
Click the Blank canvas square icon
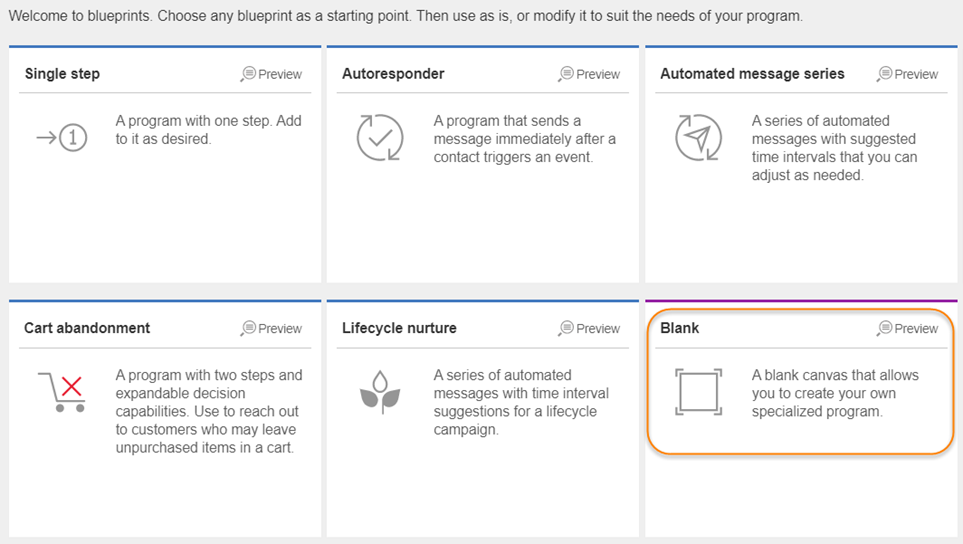click(698, 392)
